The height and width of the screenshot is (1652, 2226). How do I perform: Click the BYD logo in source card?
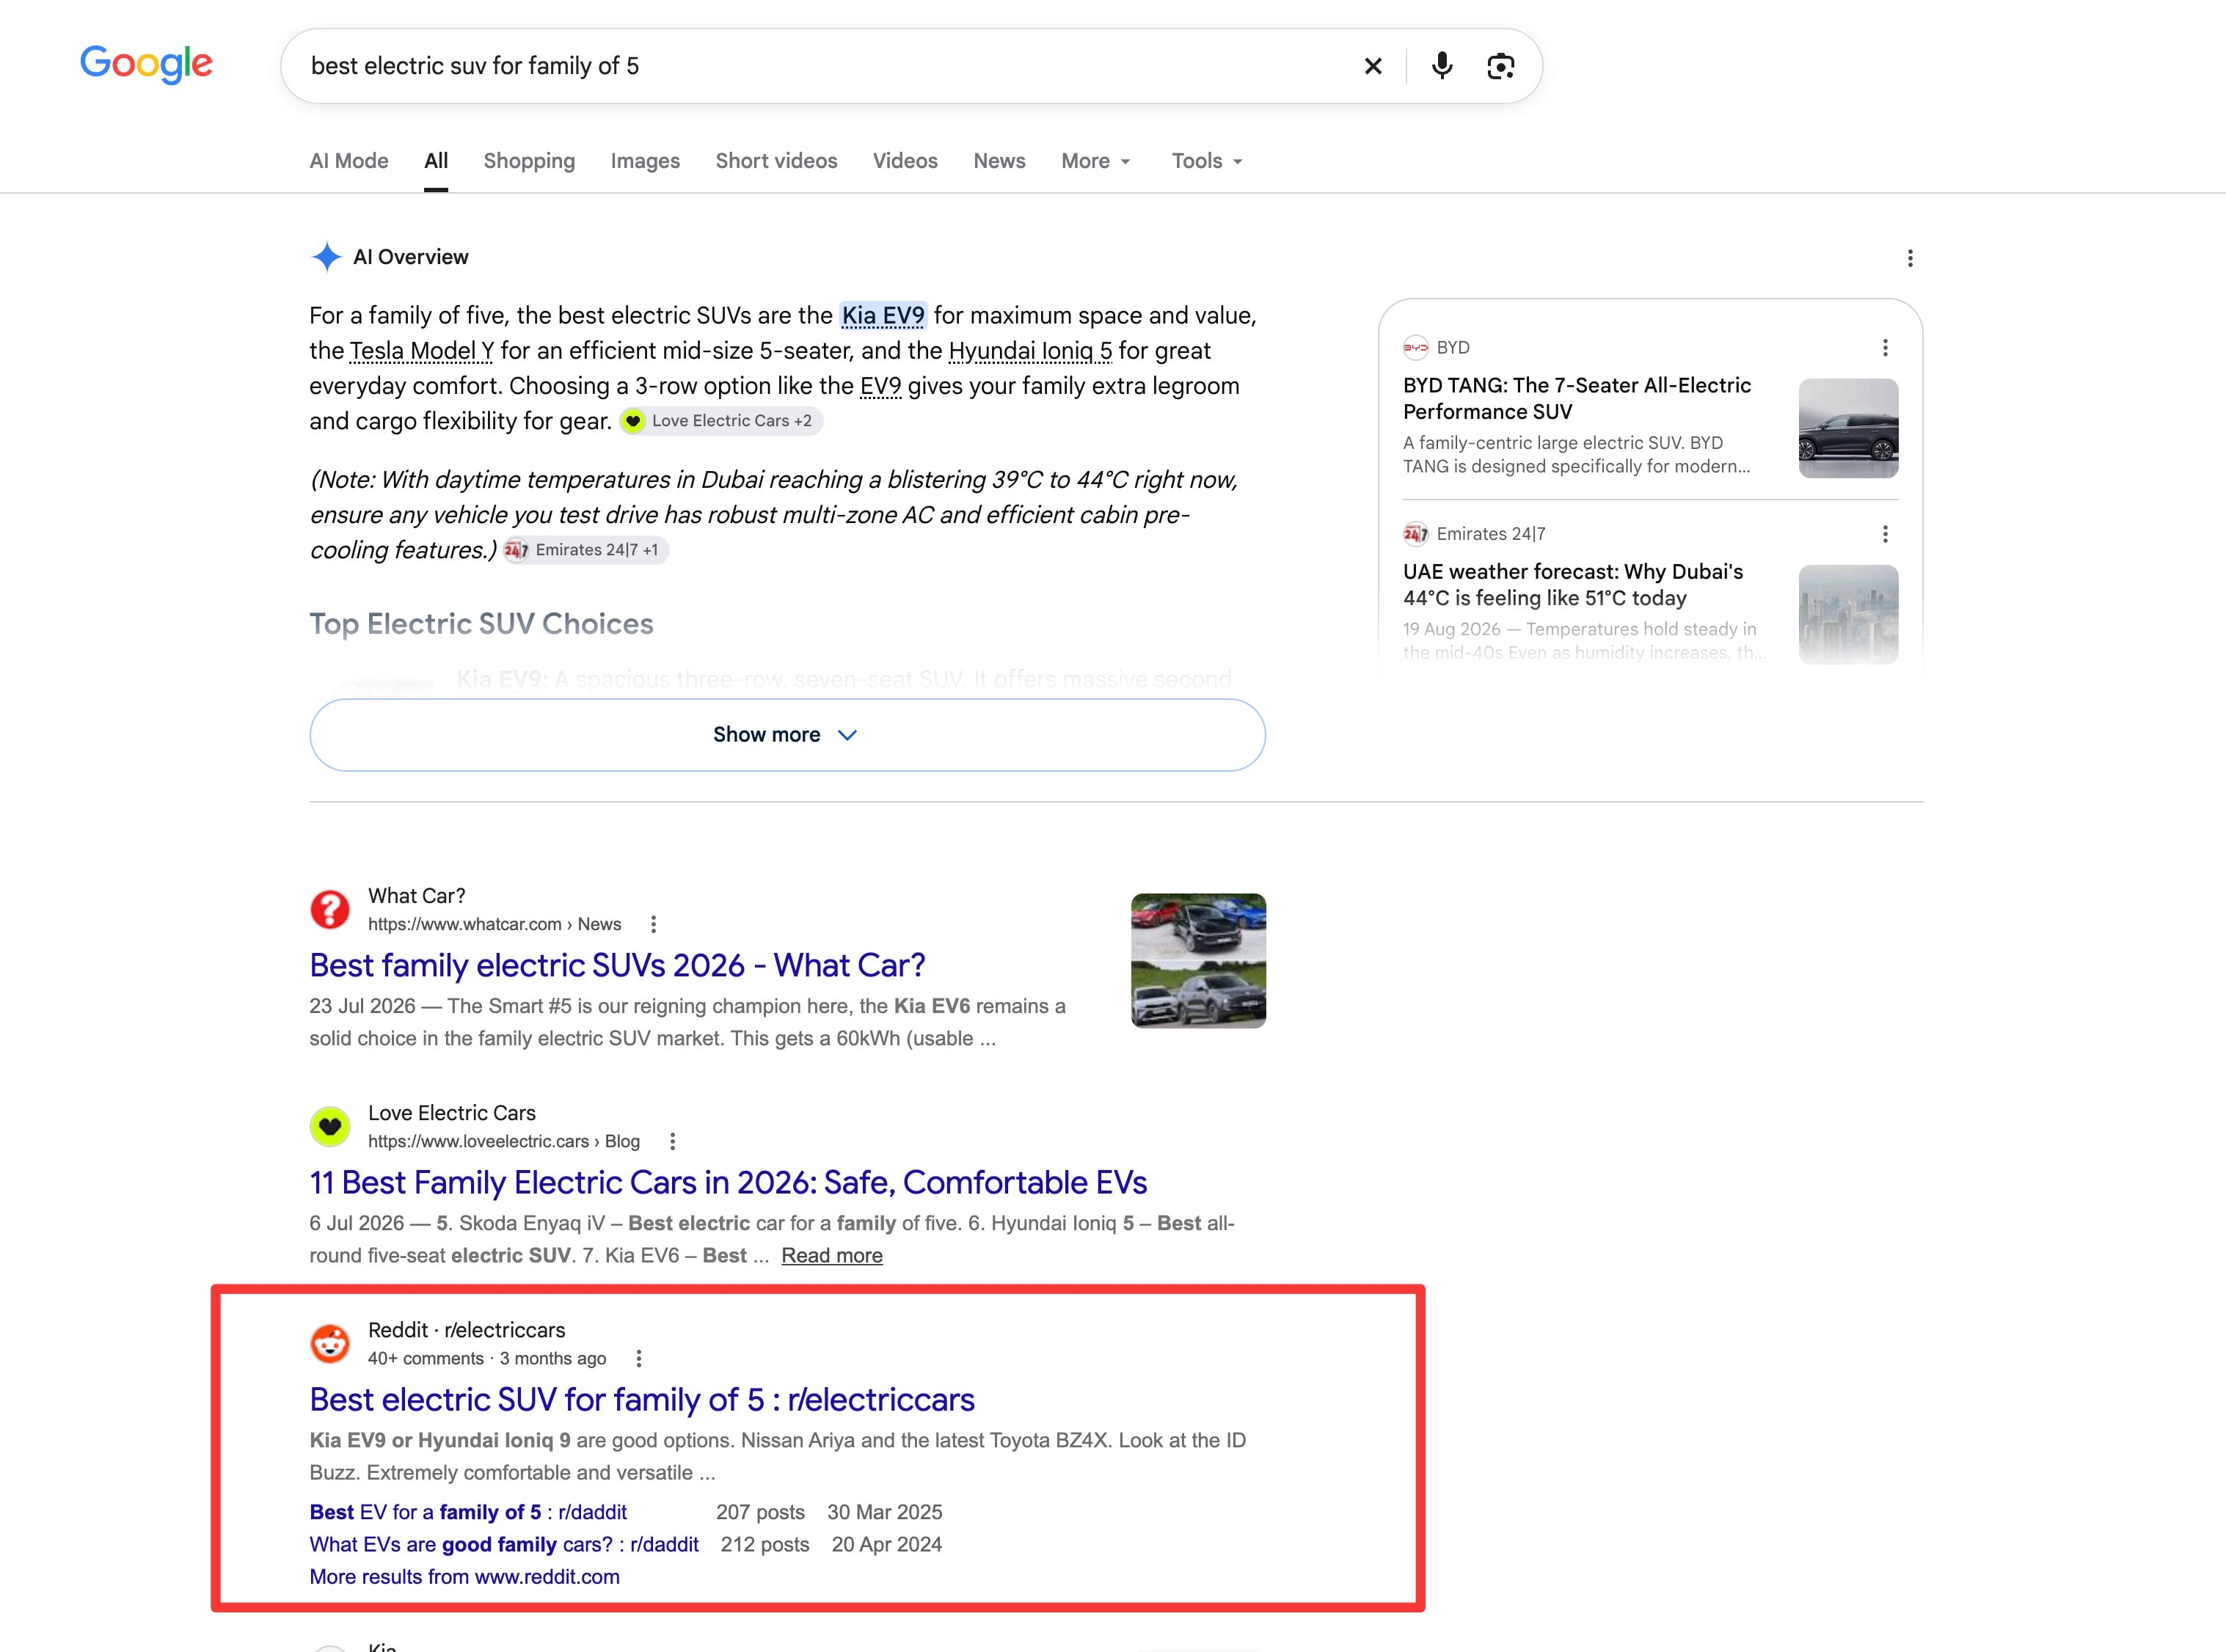coord(1415,348)
